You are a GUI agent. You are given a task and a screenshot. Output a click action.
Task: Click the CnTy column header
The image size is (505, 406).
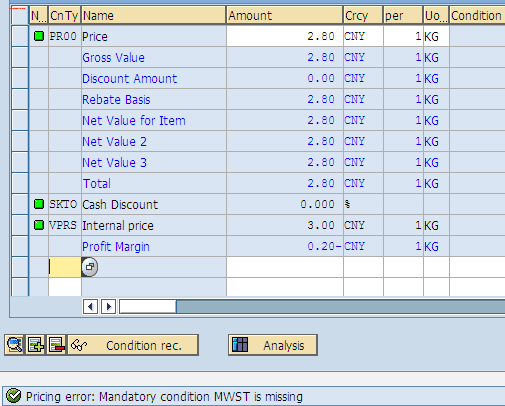point(65,15)
